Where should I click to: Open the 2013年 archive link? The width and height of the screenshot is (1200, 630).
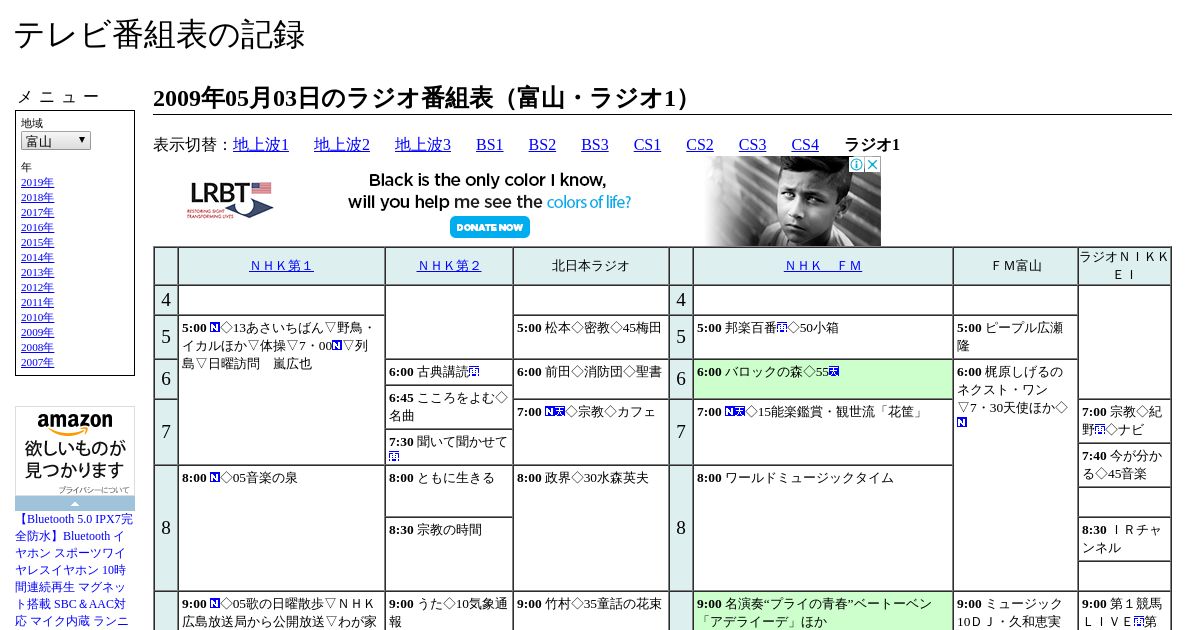(37, 272)
